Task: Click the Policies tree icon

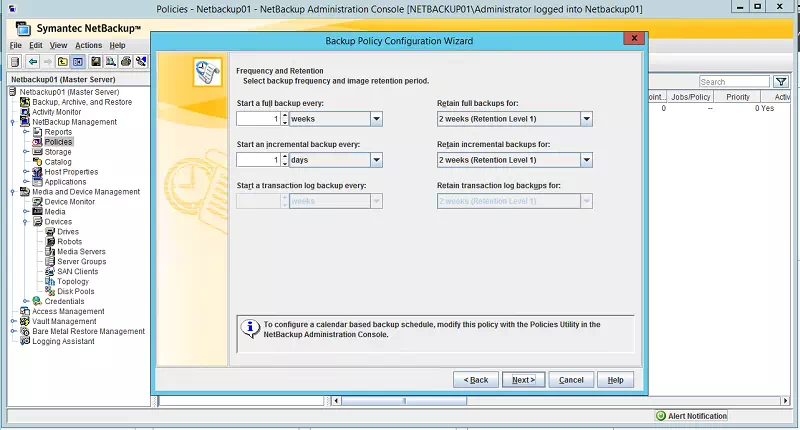Action: pyautogui.click(x=37, y=142)
